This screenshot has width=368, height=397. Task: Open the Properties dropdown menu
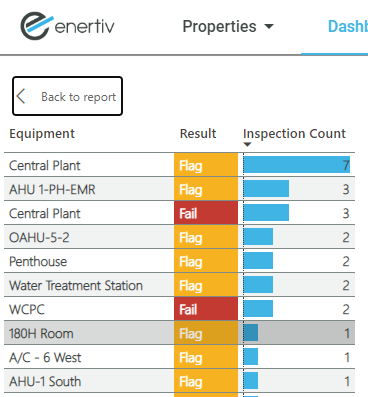228,27
